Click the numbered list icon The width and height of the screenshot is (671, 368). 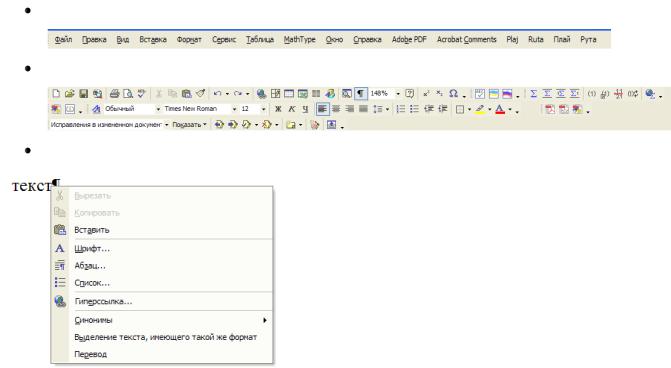[x=401, y=109]
